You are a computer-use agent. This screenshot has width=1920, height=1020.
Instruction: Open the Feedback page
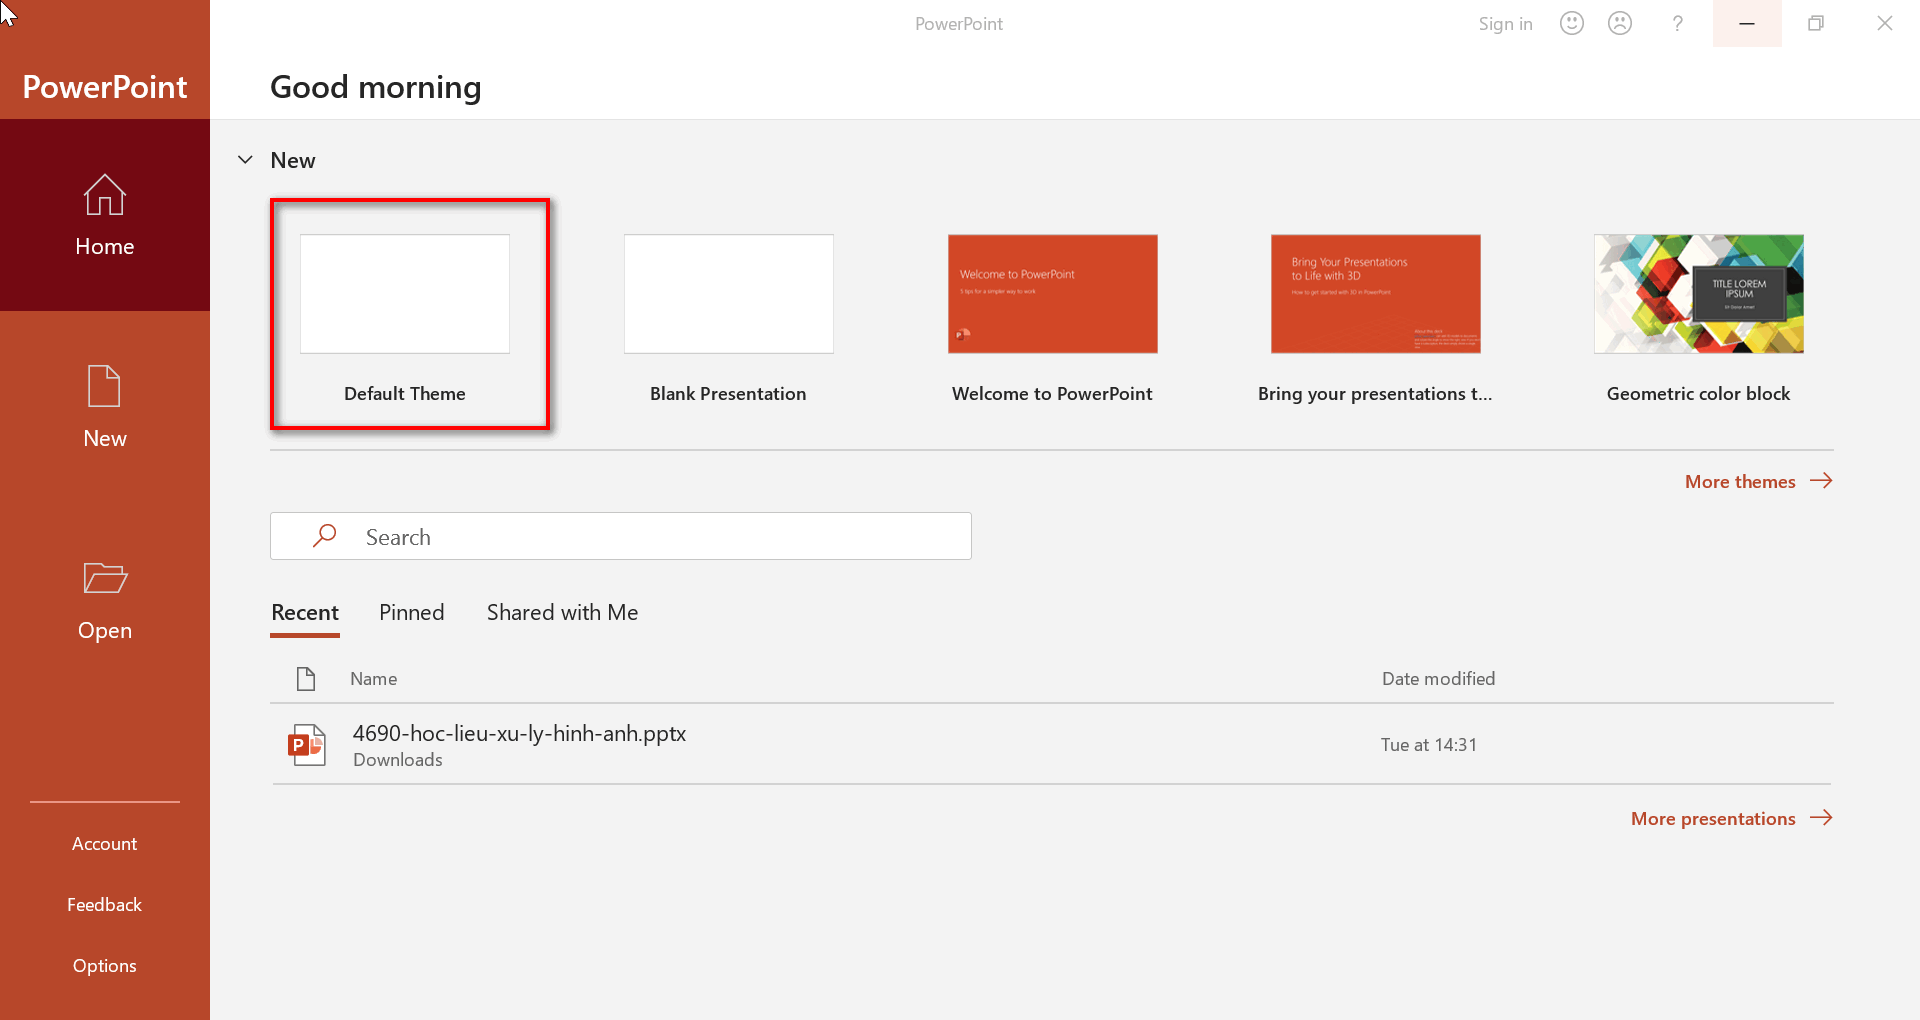point(105,905)
